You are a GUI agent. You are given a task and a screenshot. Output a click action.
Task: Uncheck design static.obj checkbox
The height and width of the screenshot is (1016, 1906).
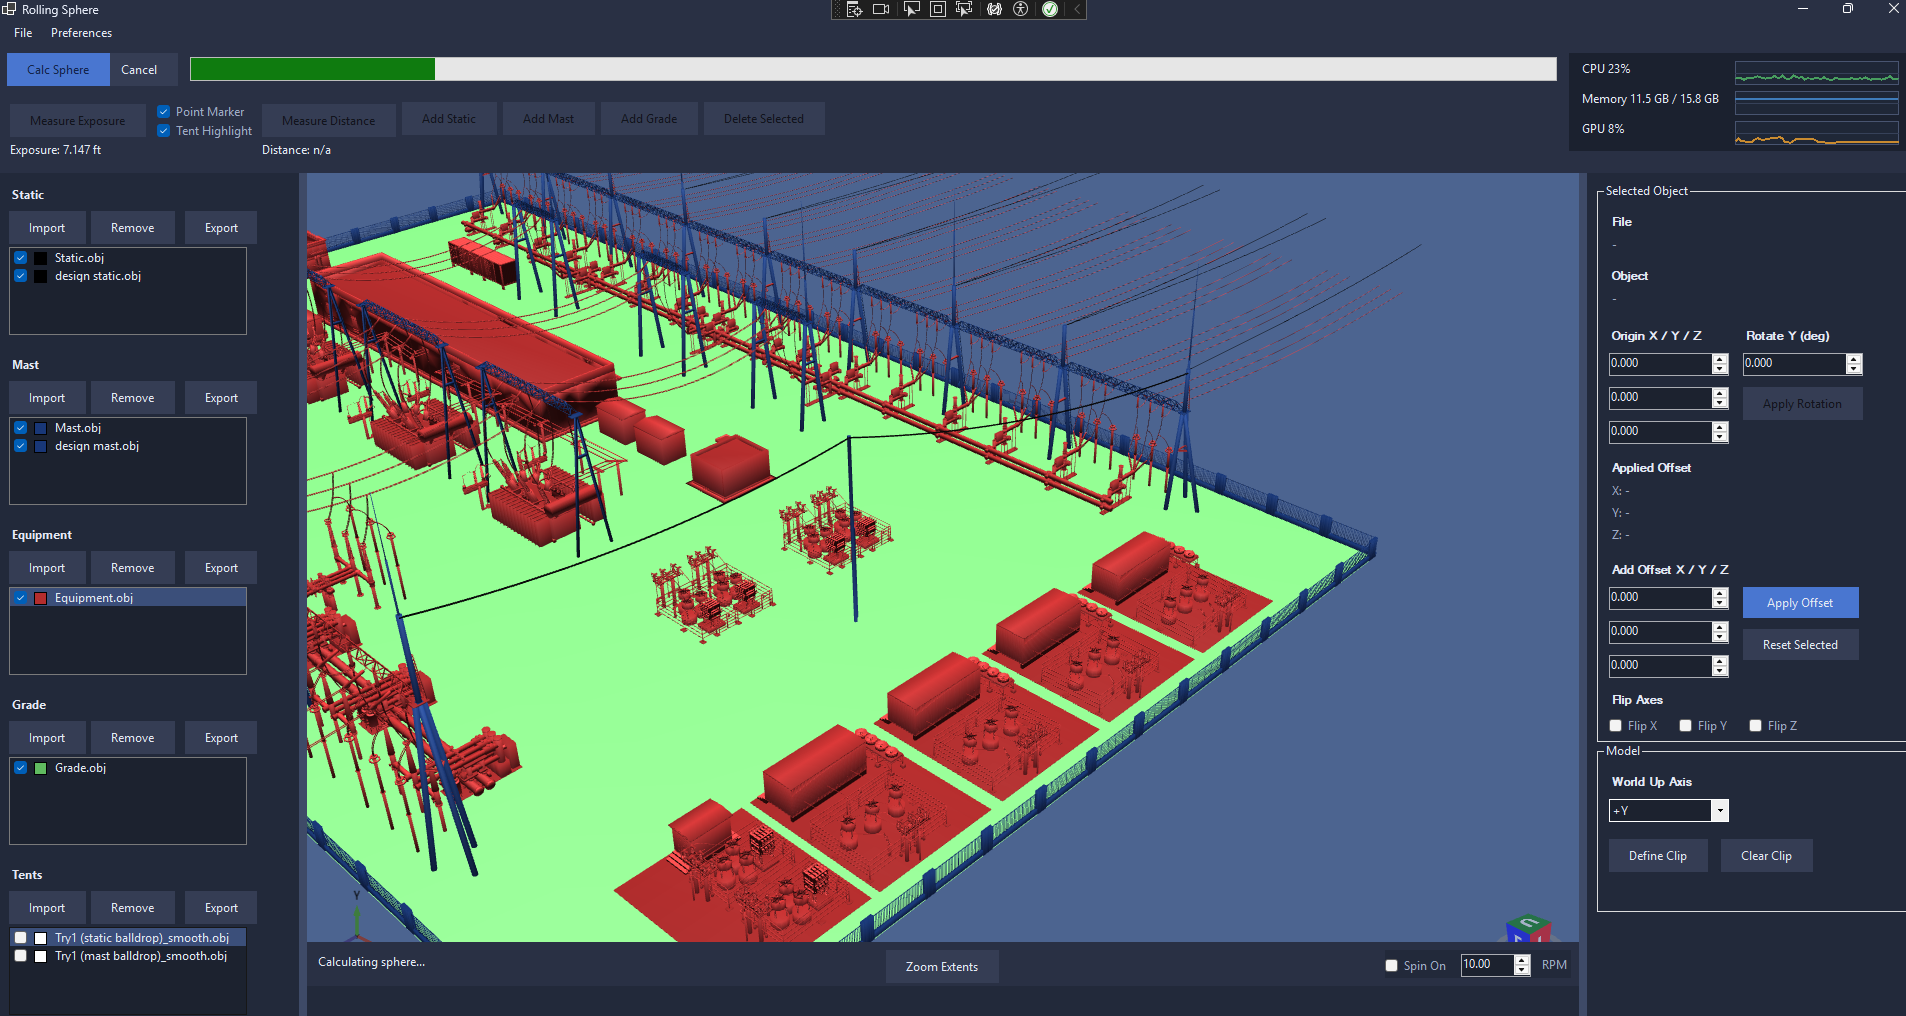tap(21, 276)
